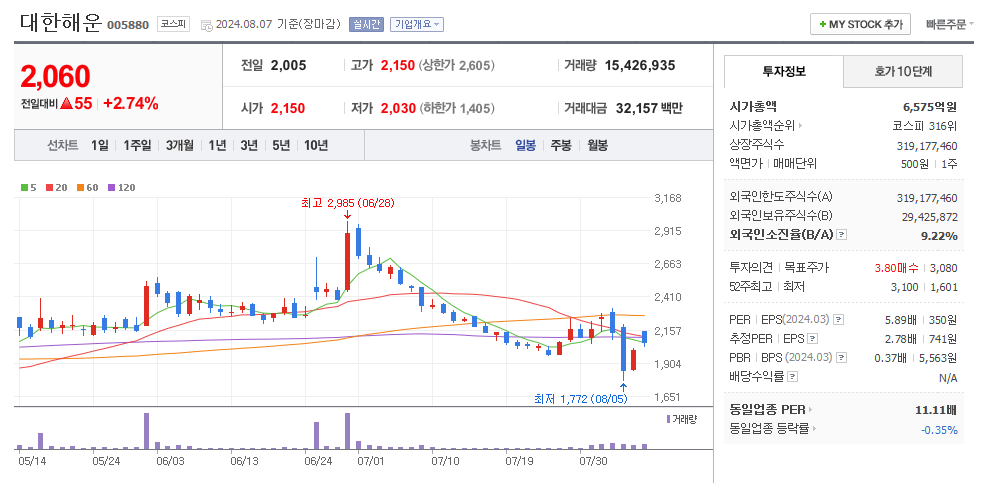Select the 일봉 candle chart
Image resolution: width=985 pixels, height=483 pixels.
(x=526, y=146)
